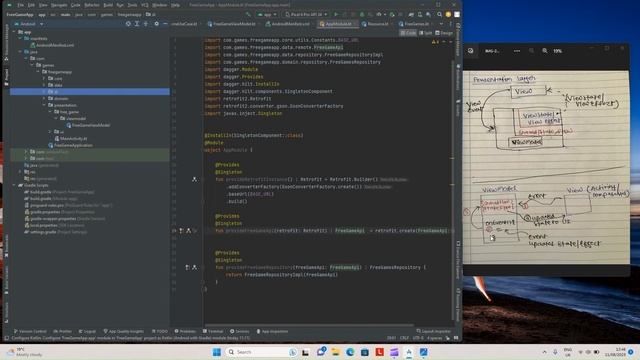Open File Explorer from the taskbar
640x360 pixels.
click(x=336, y=352)
